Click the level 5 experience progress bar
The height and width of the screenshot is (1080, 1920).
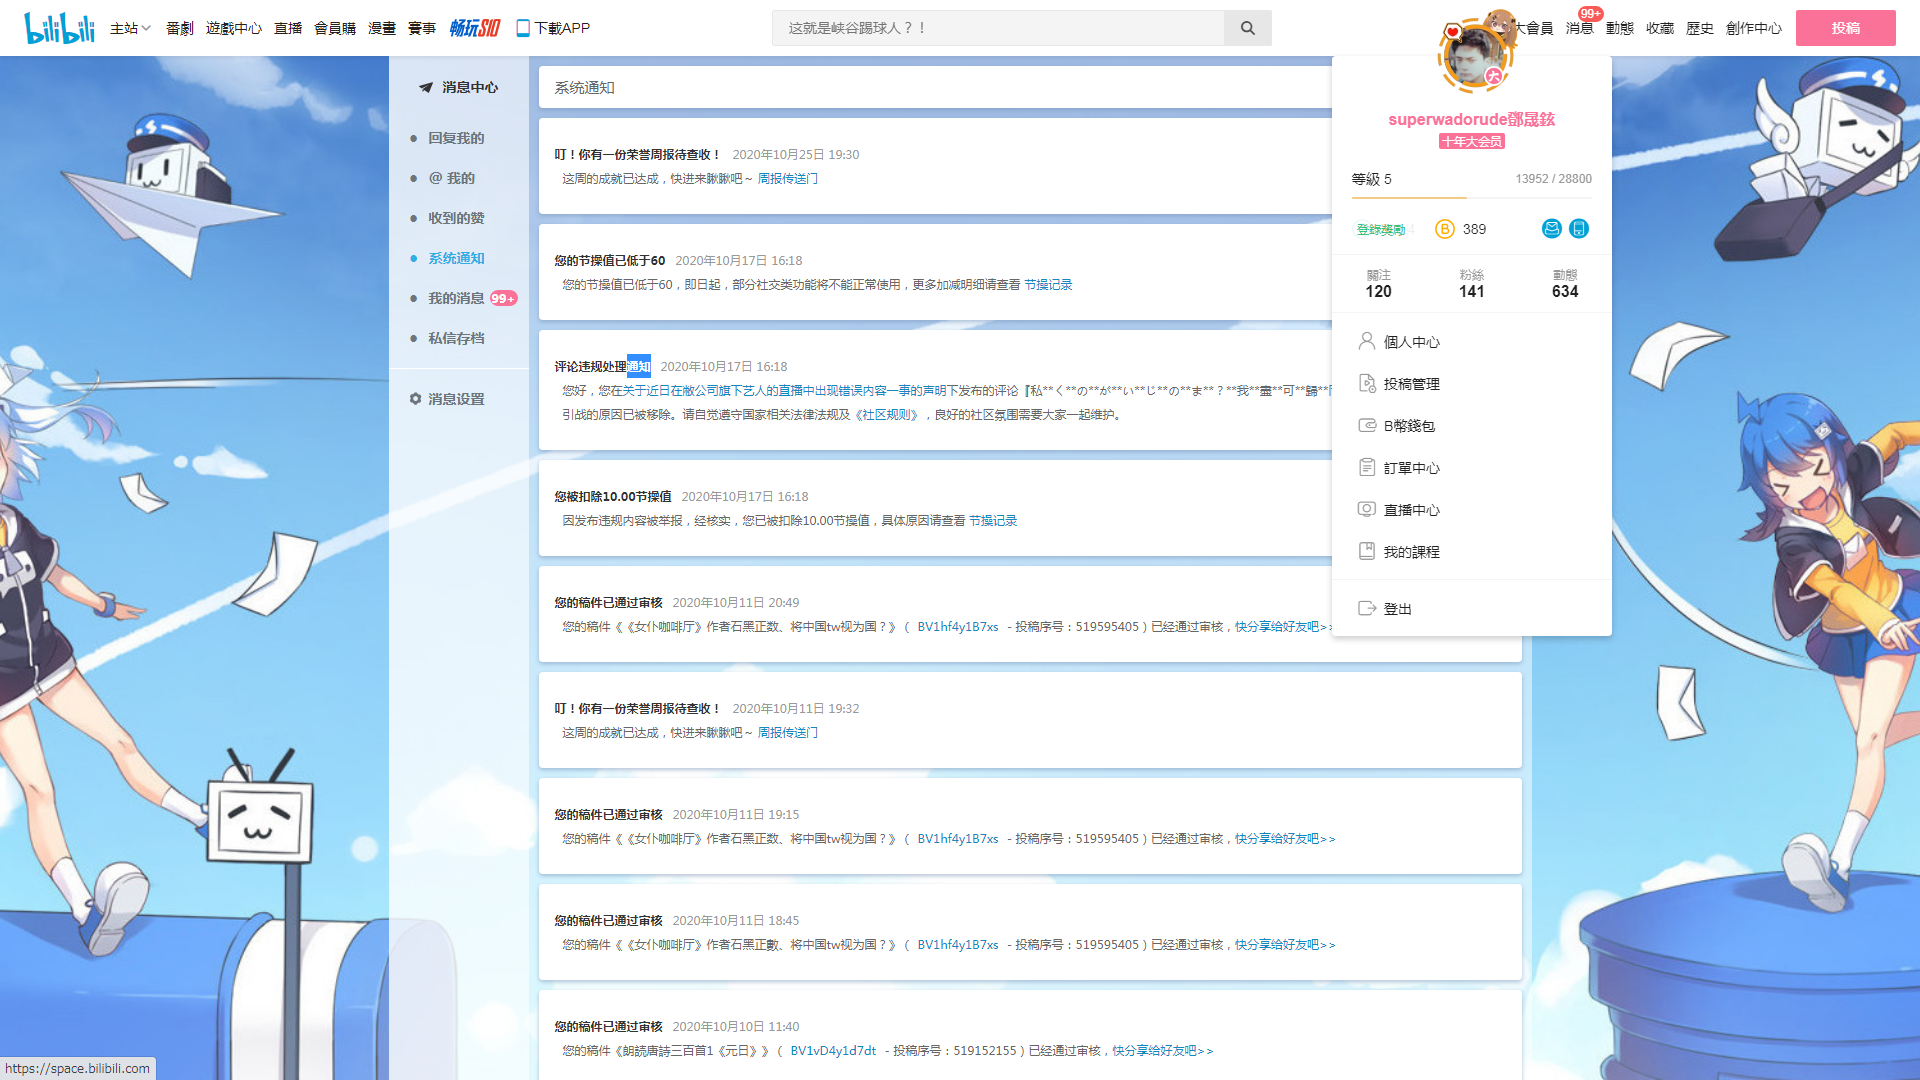tap(1472, 198)
